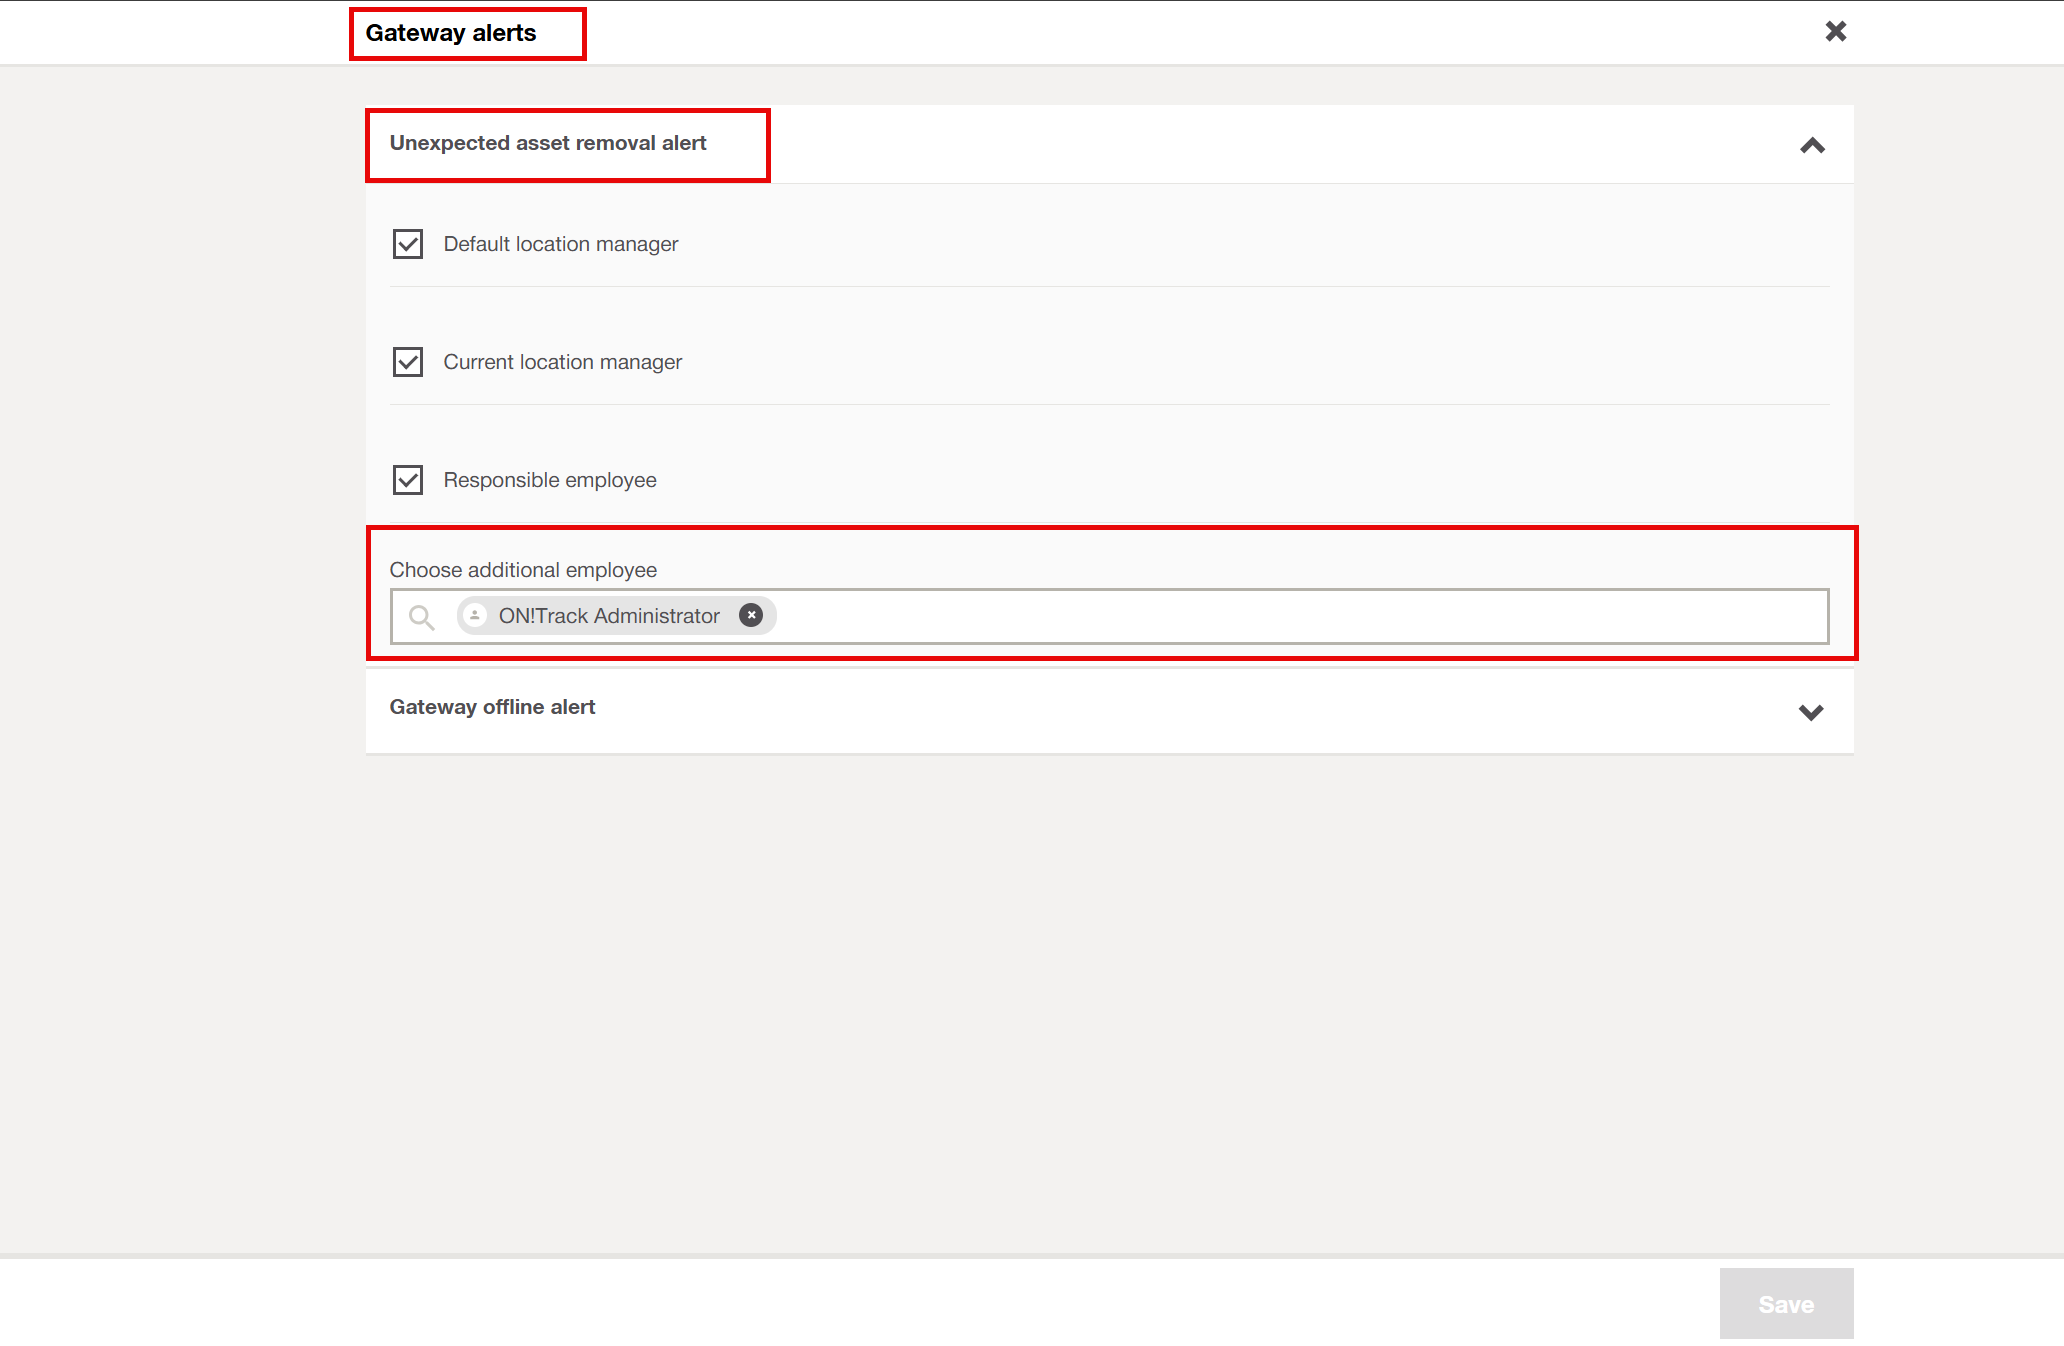Click the Current location manager label
Viewport: 2064px width, 1346px height.
563,362
